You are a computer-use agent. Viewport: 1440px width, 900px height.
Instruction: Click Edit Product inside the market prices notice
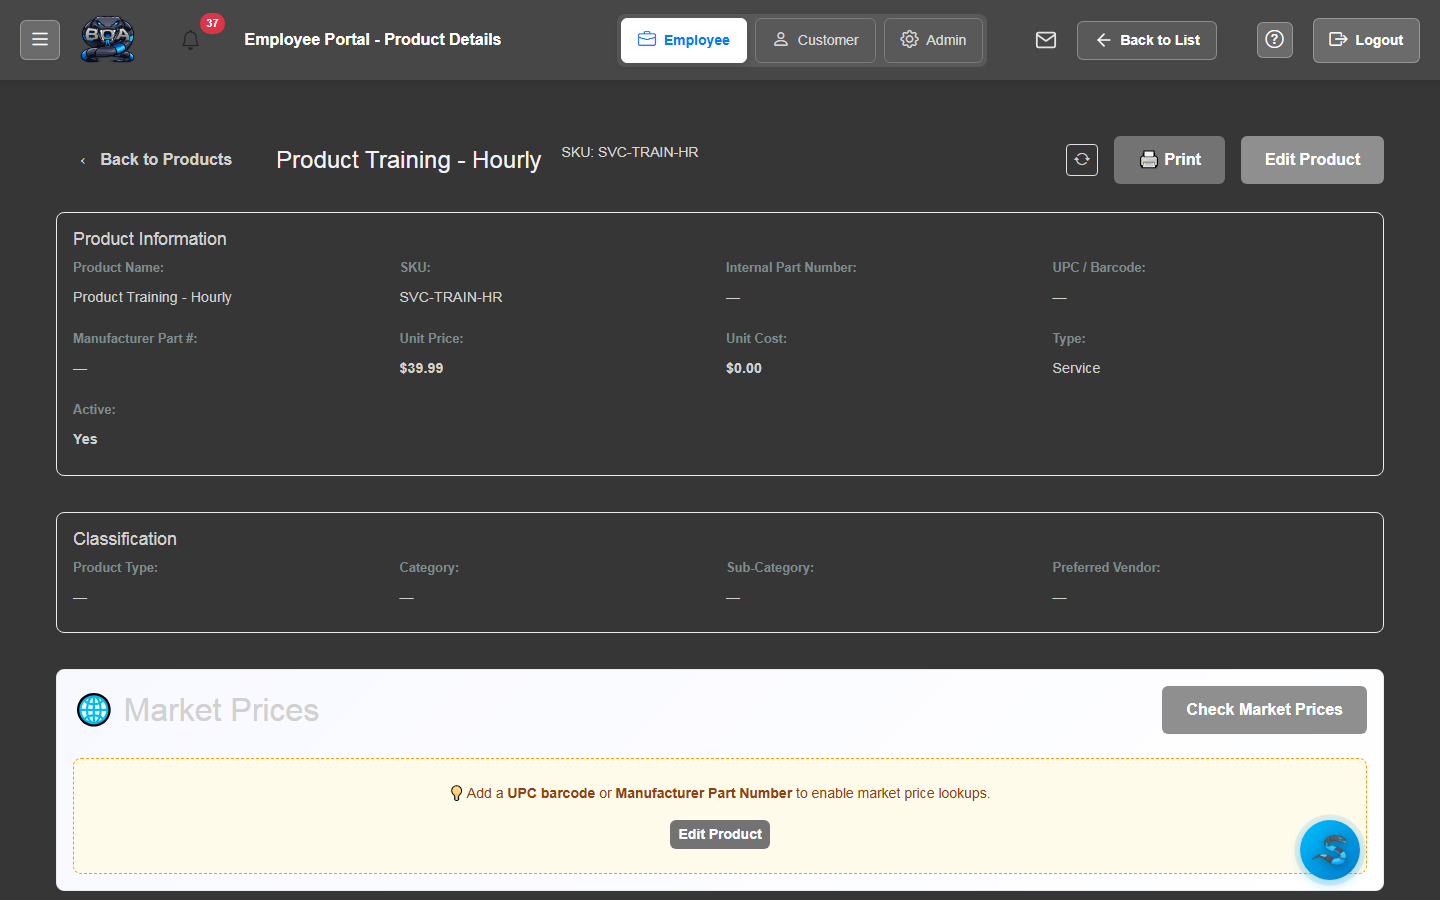[x=719, y=834]
